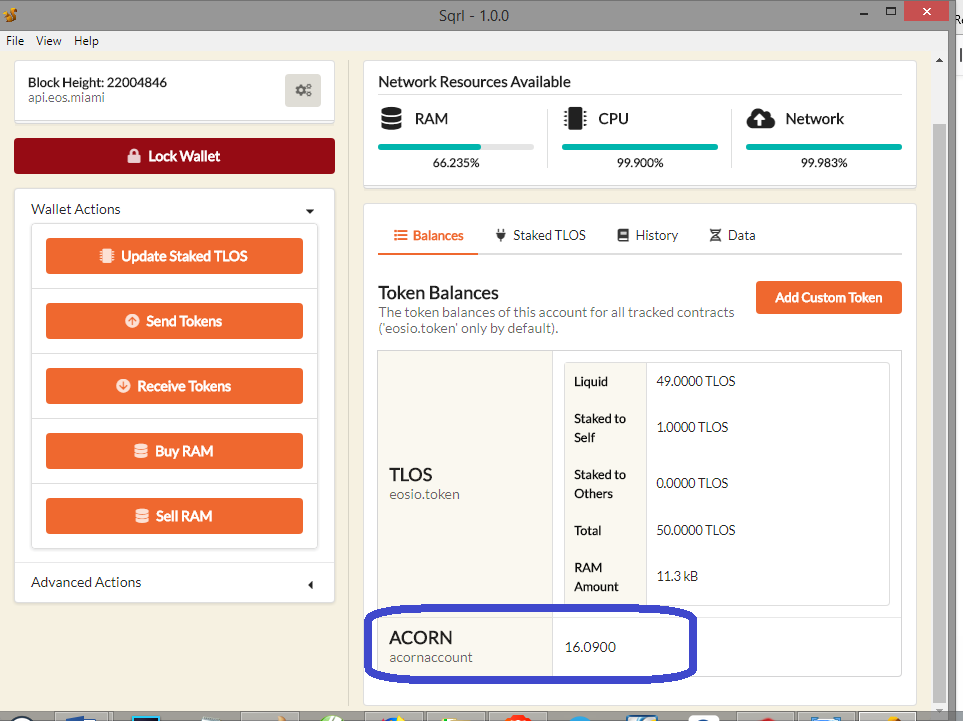Switch to the Data tab
The width and height of the screenshot is (963, 721).
click(732, 235)
